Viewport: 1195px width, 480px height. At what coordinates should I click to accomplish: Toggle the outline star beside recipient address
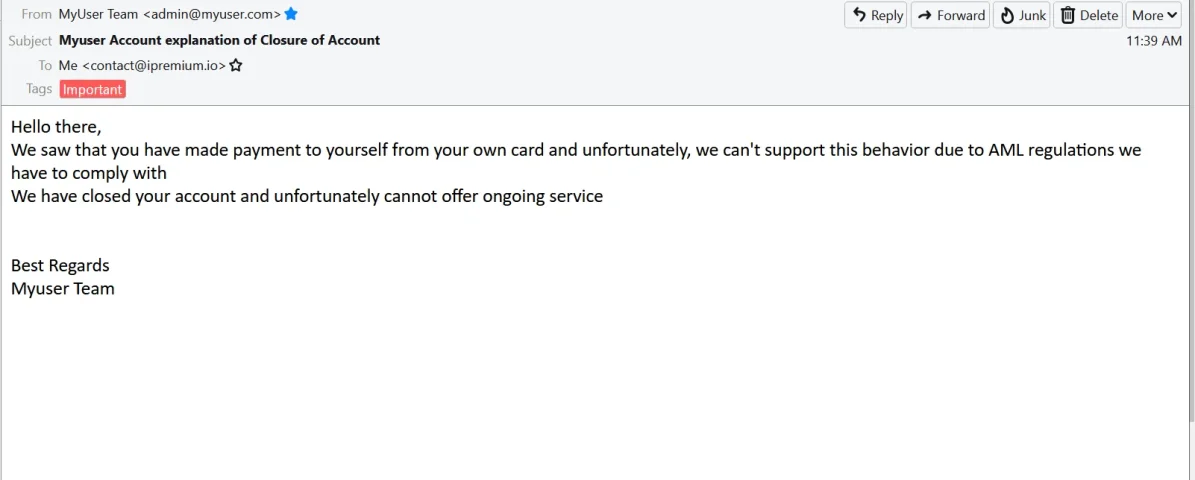235,66
